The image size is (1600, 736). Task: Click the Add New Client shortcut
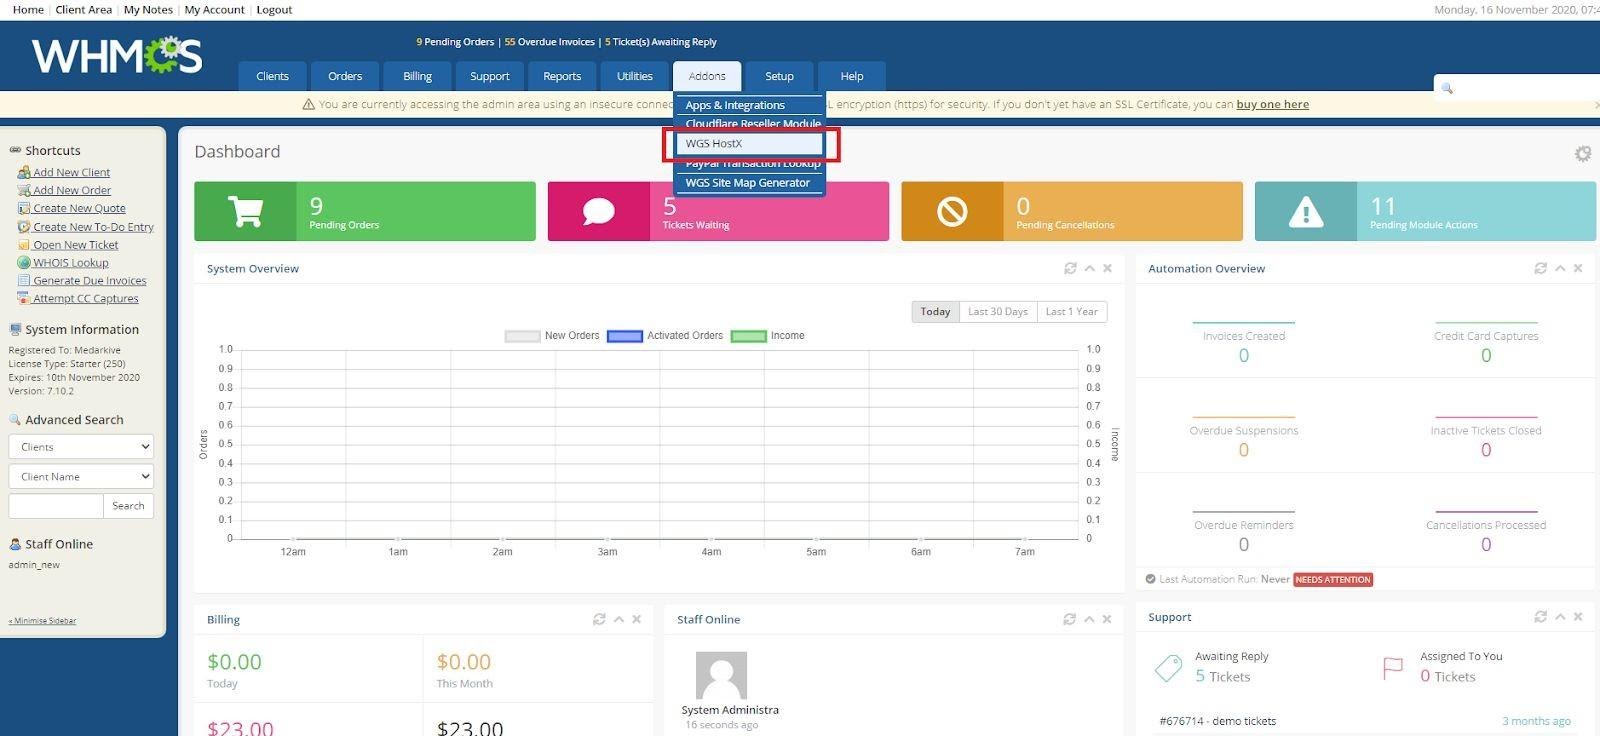click(71, 172)
